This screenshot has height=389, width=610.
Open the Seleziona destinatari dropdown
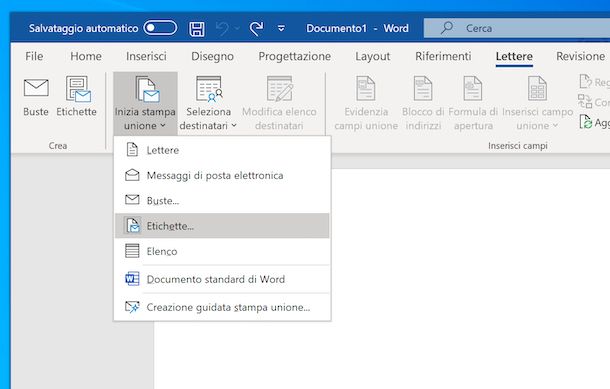[x=209, y=103]
